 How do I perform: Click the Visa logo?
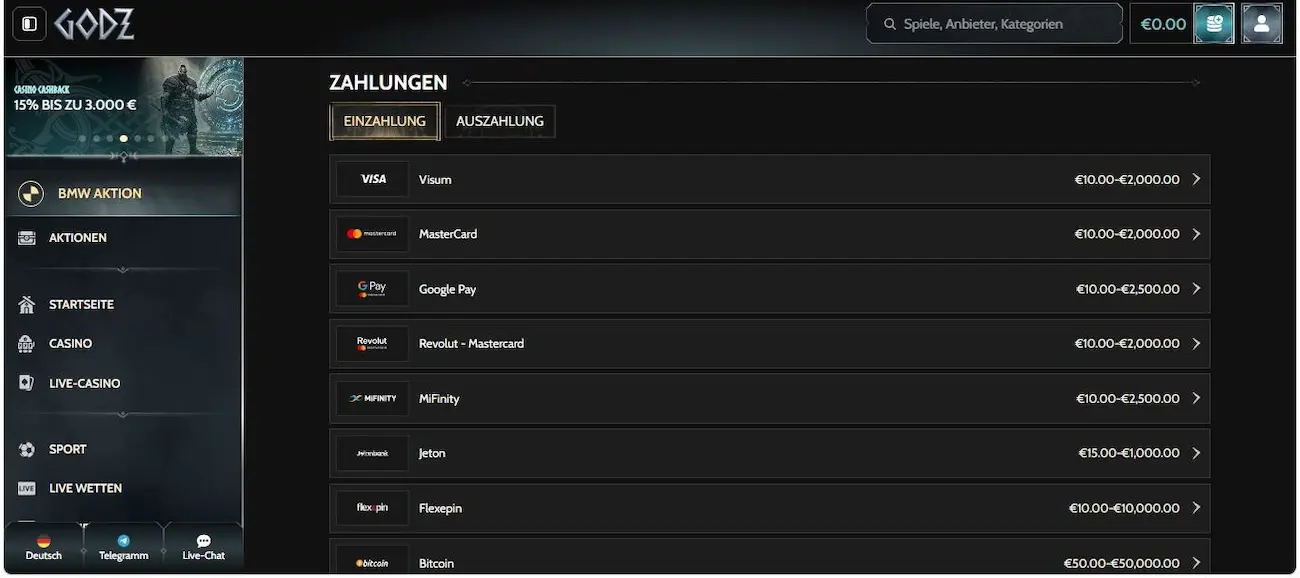pyautogui.click(x=373, y=179)
